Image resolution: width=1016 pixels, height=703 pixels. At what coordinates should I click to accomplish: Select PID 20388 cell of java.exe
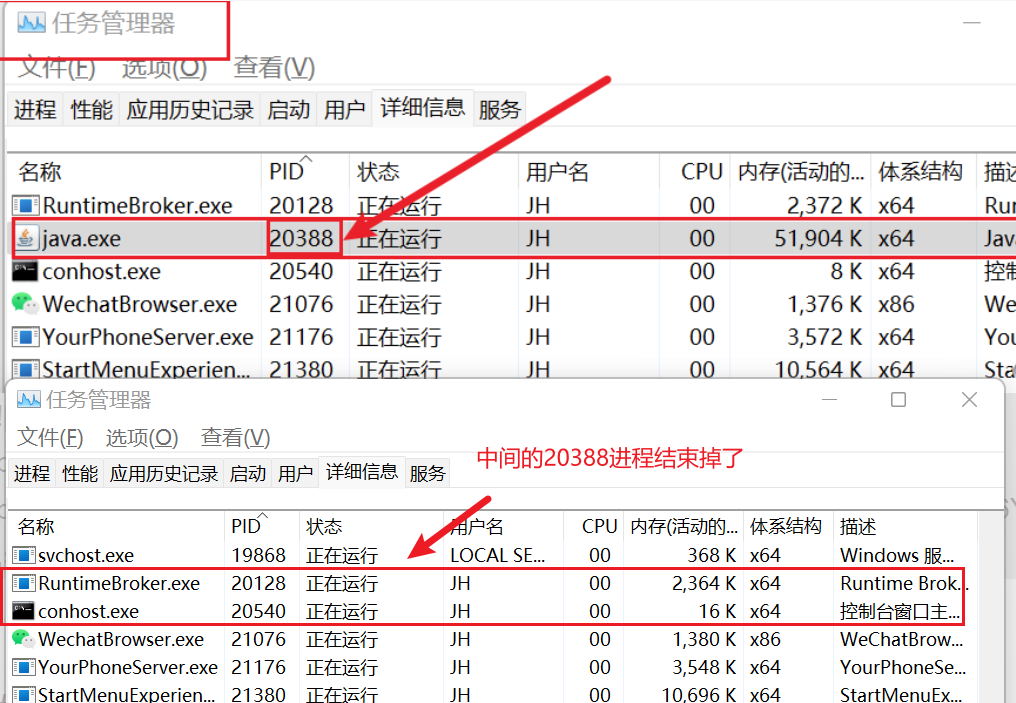coord(301,238)
